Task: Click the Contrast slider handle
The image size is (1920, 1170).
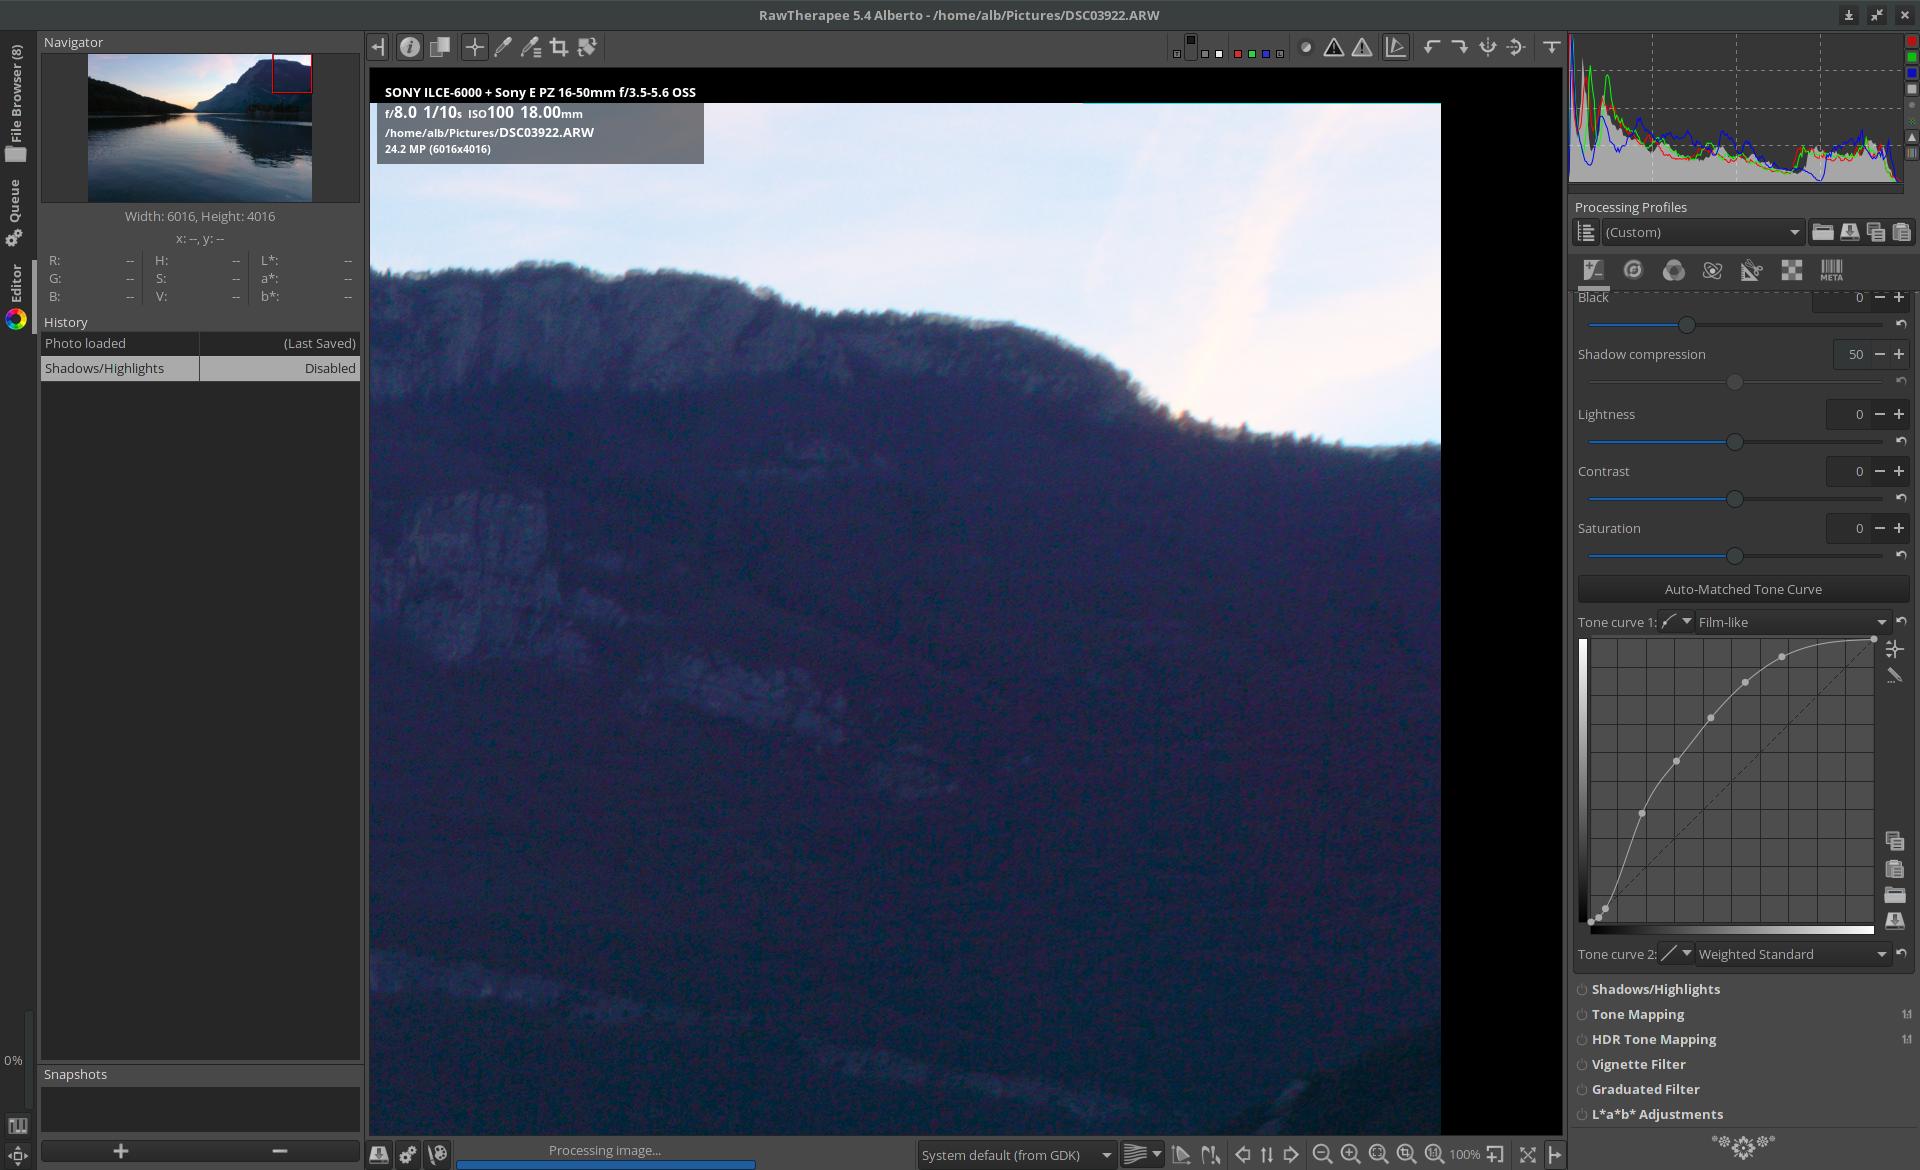Action: pyautogui.click(x=1735, y=499)
